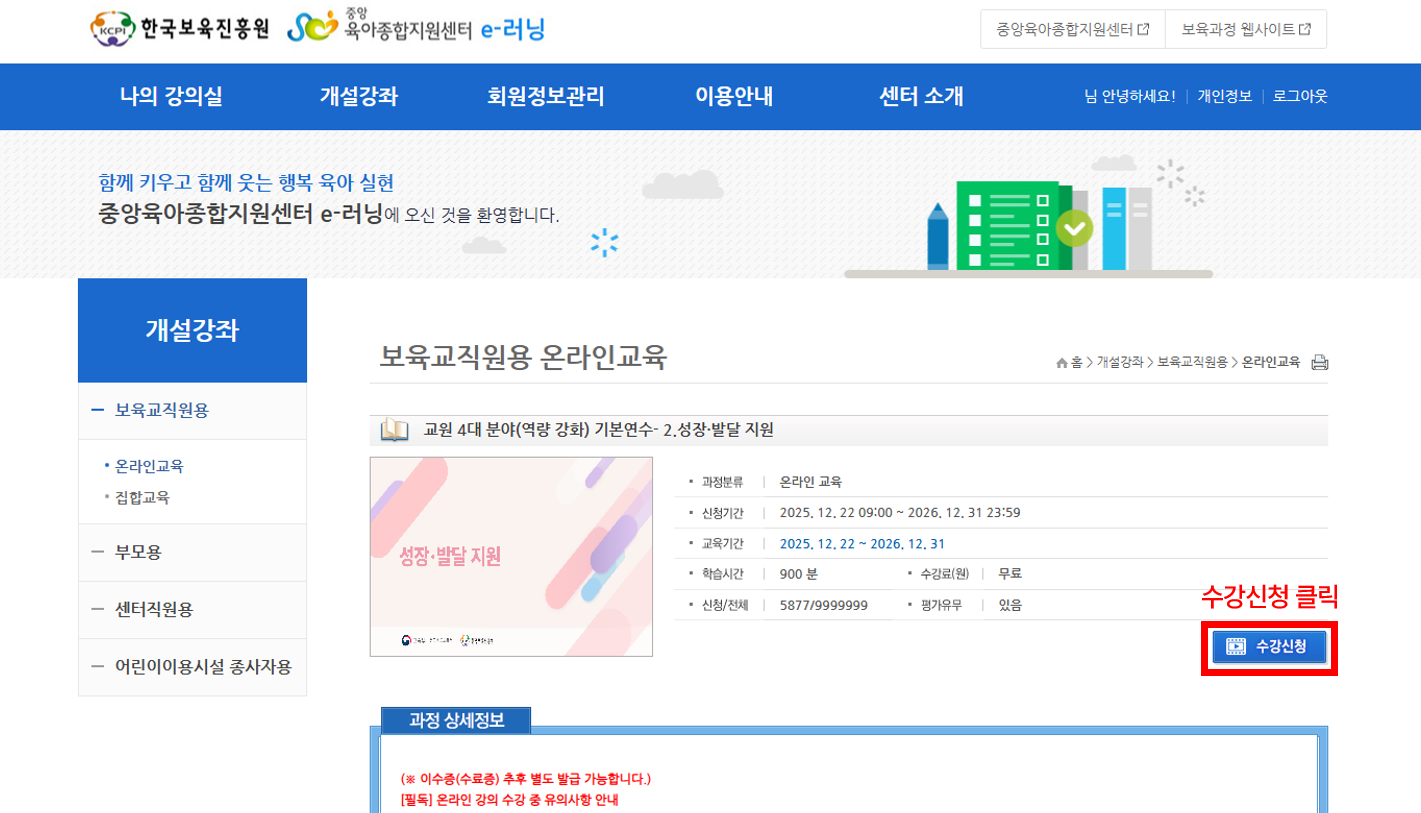Open the 개설강좌 top menu
This screenshot has height=813, width=1421.
point(359,97)
